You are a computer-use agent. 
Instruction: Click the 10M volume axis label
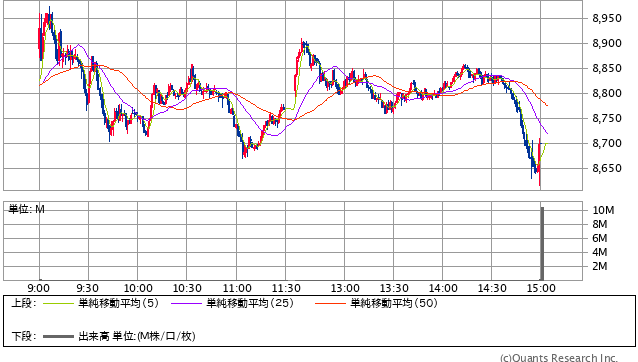pos(603,210)
